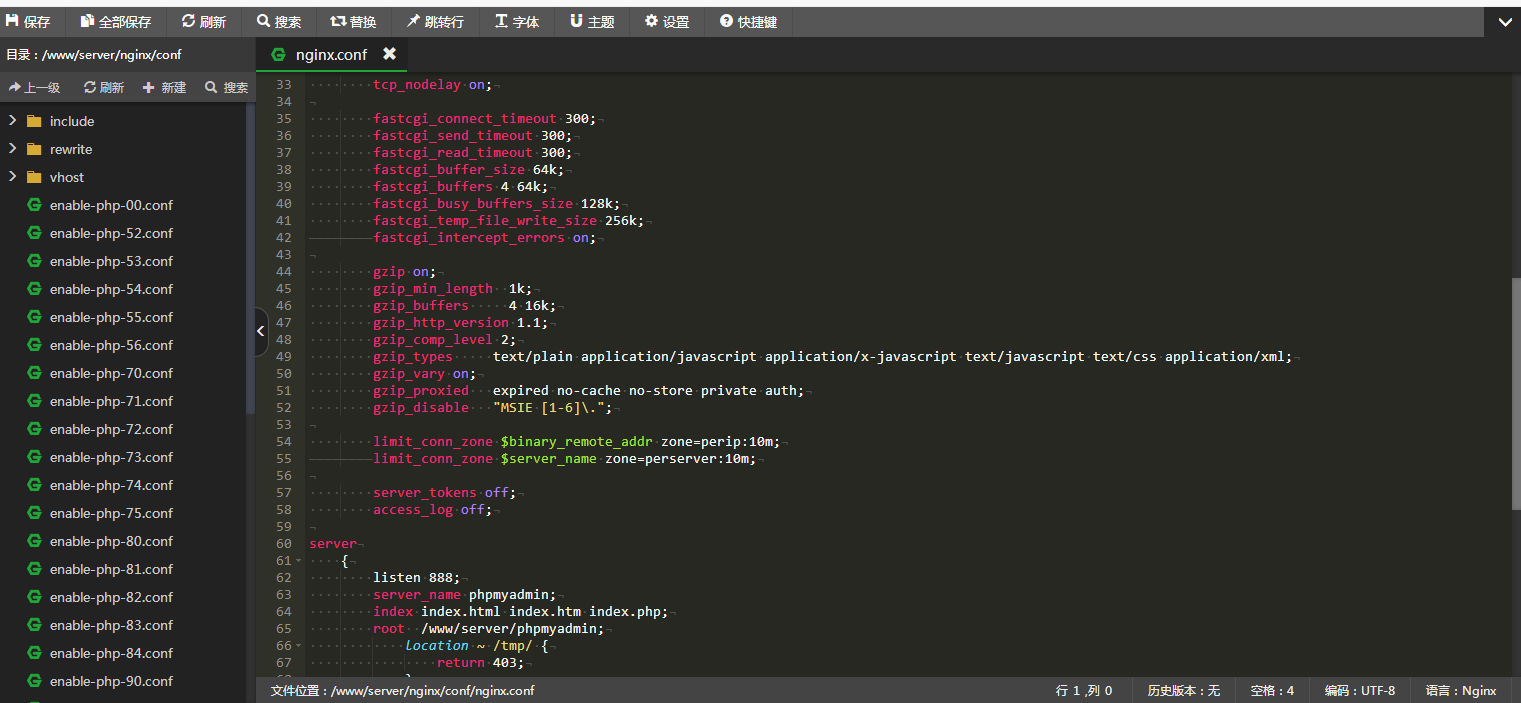The height and width of the screenshot is (703, 1521).
Task: Click the rewrite folder icon
Action: tap(34, 149)
